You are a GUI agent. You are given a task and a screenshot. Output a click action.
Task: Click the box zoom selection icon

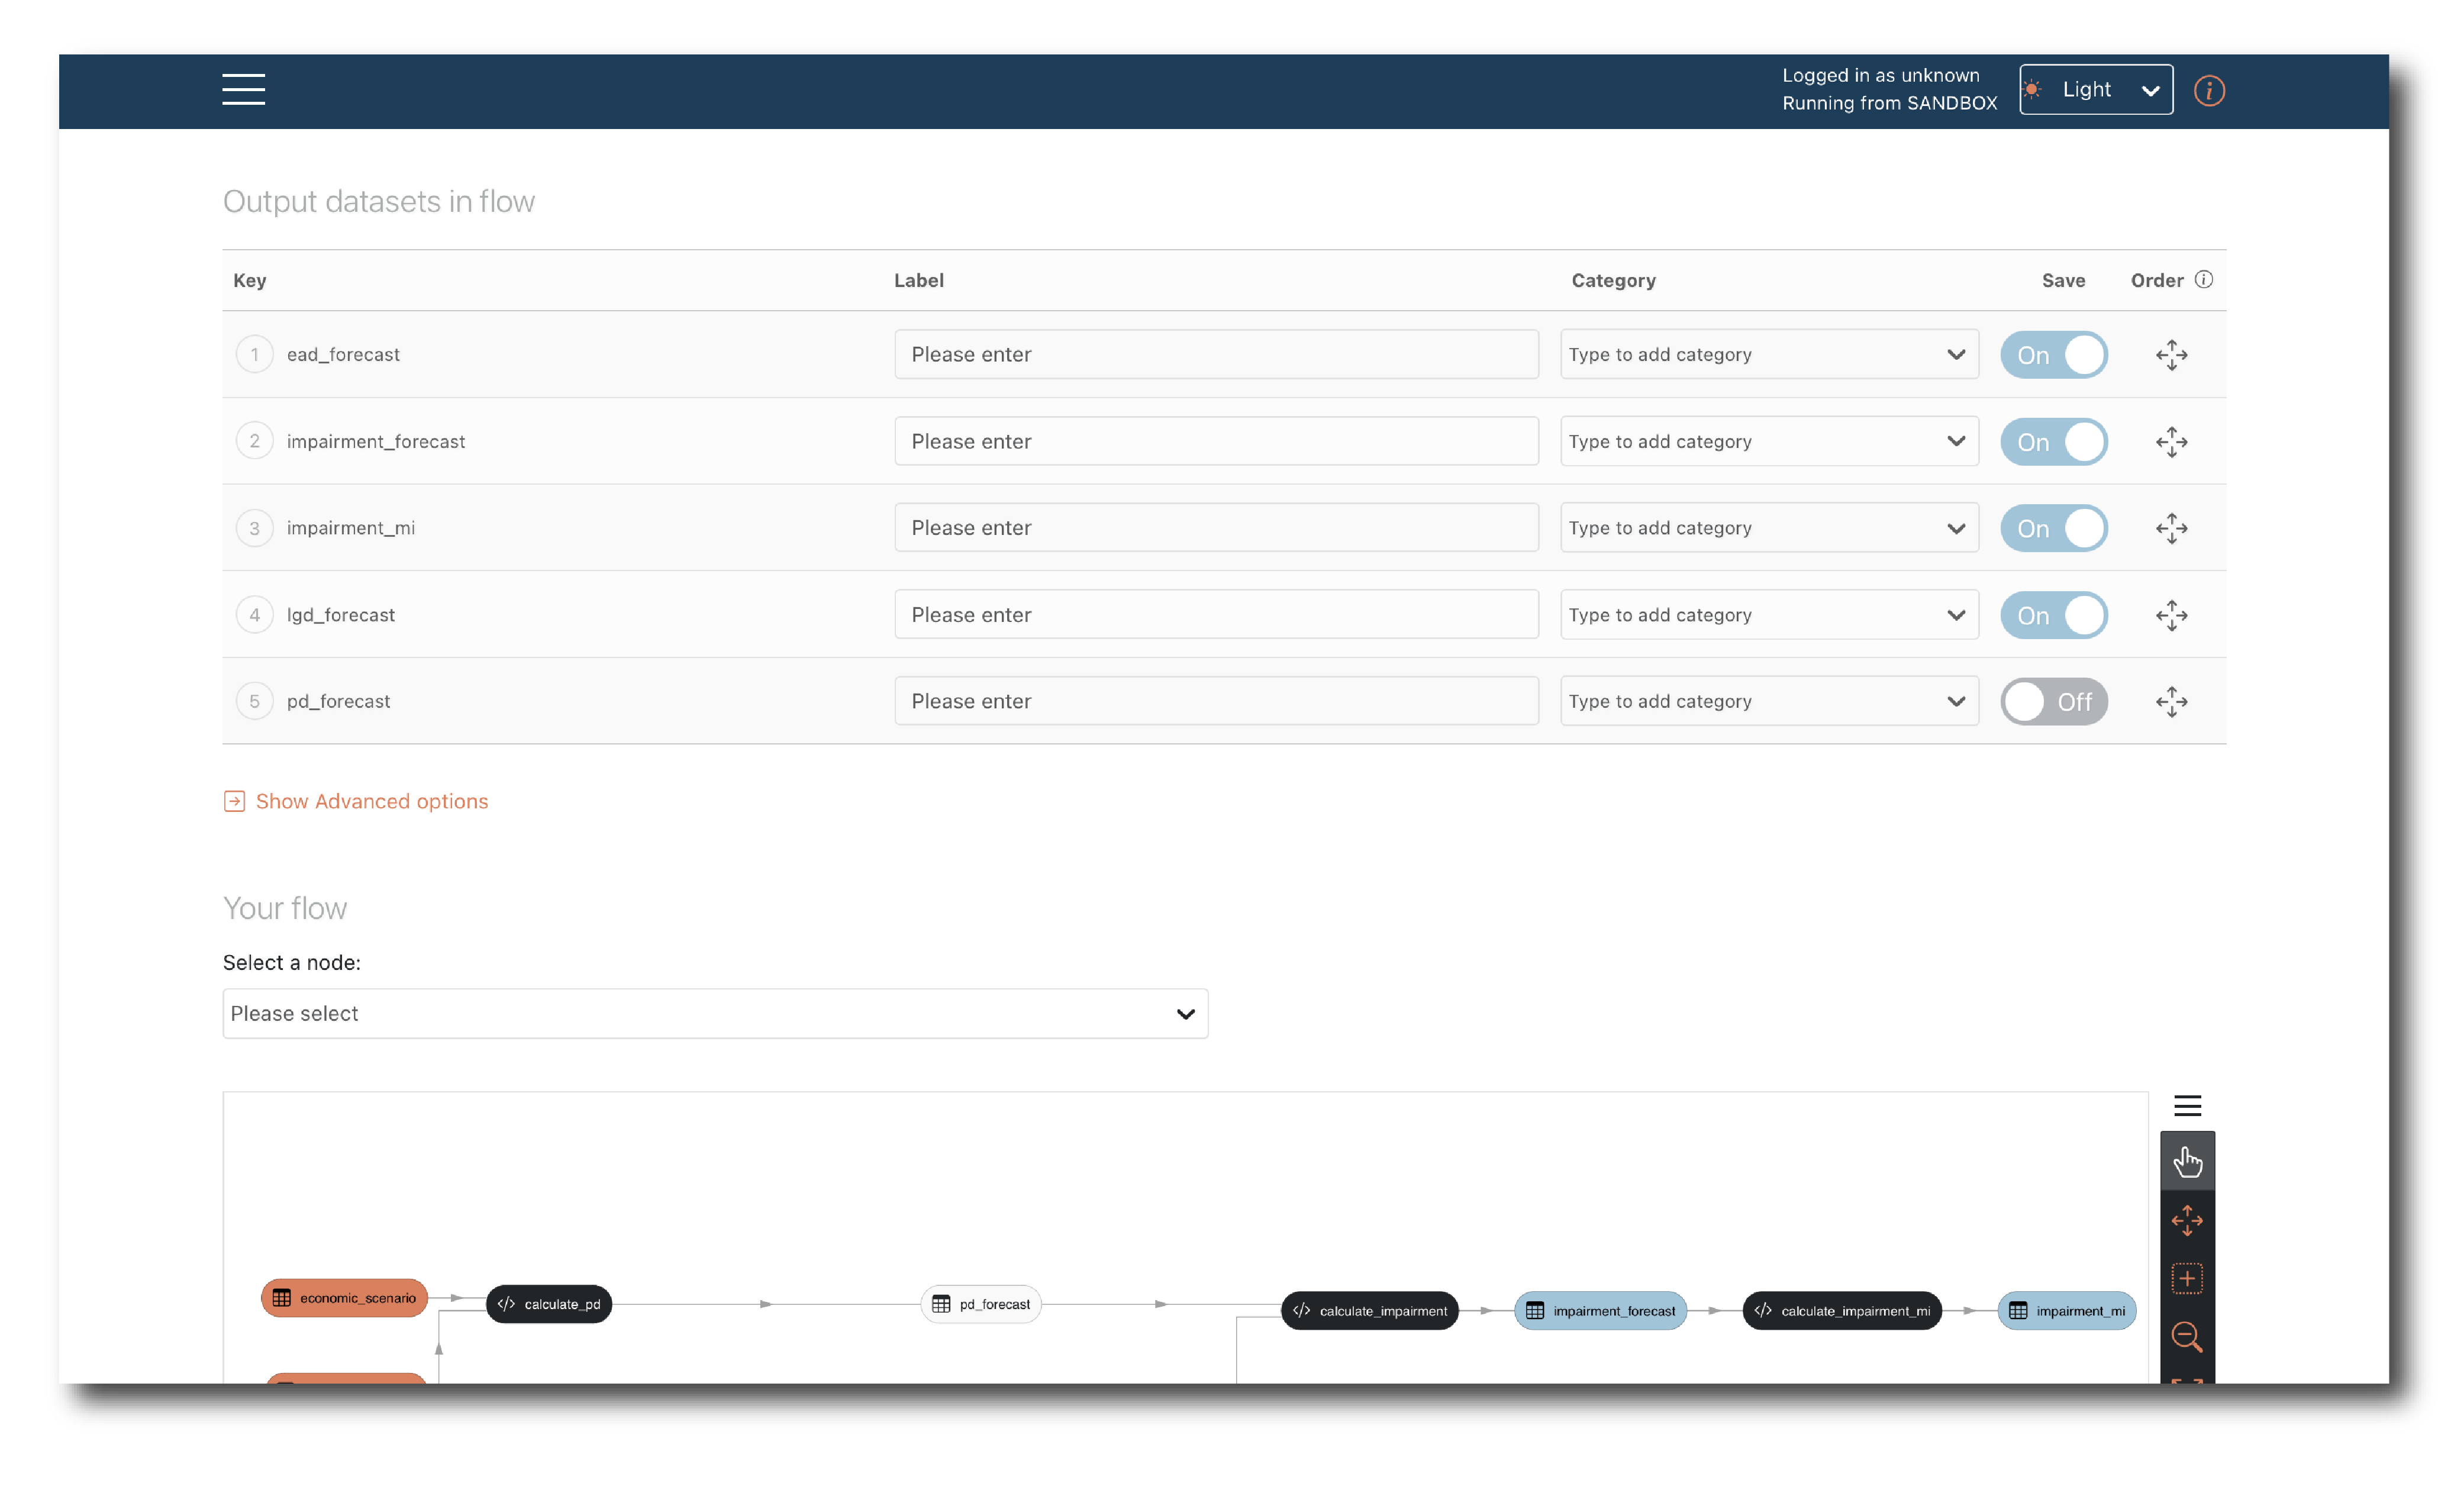(2186, 1278)
